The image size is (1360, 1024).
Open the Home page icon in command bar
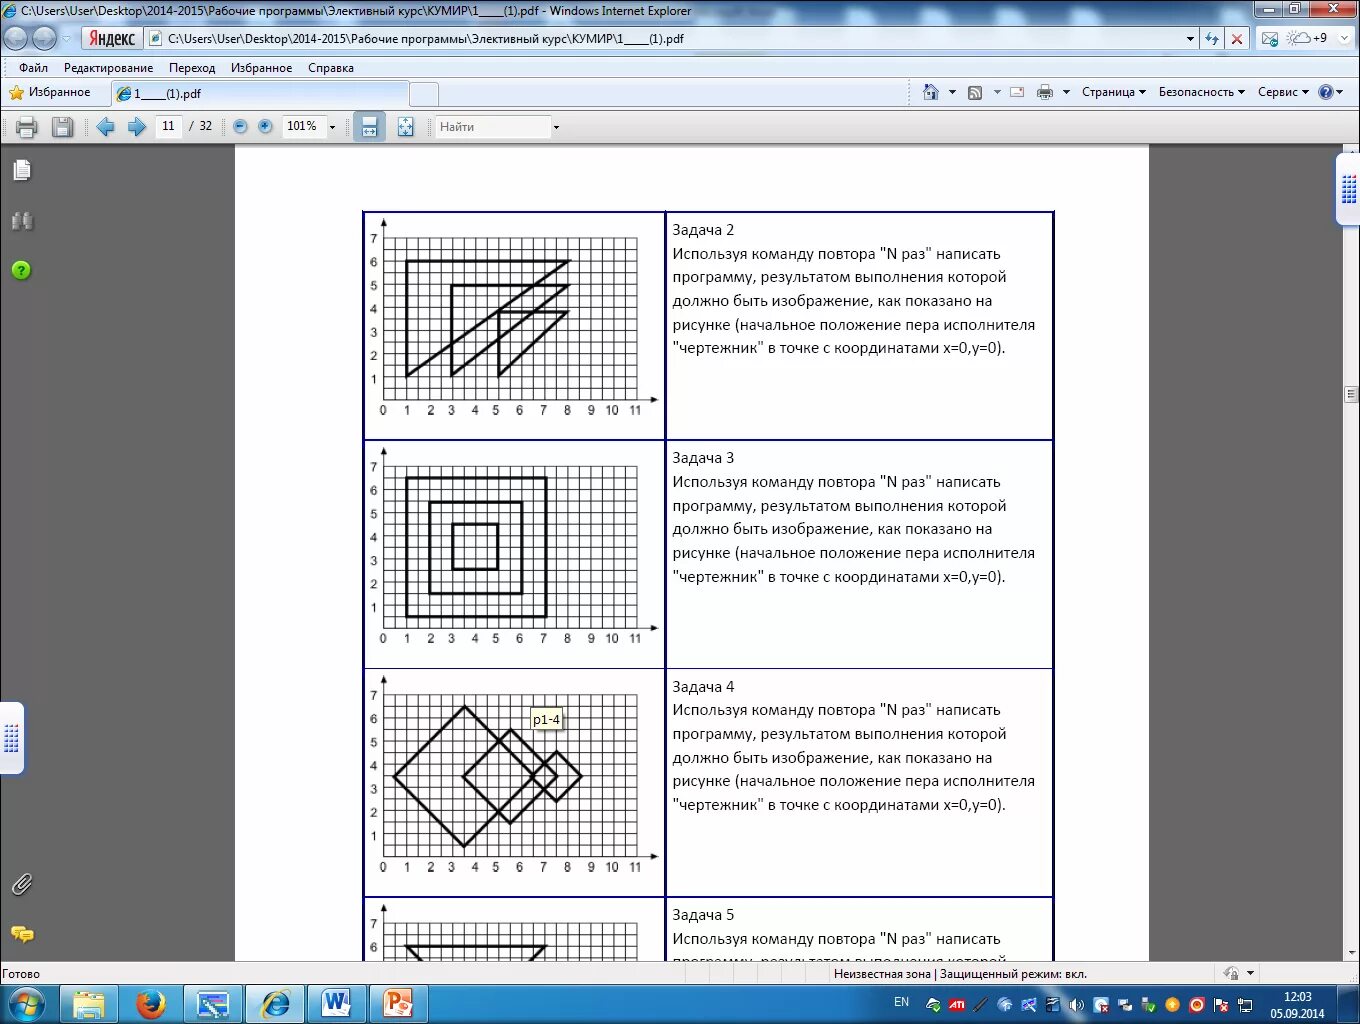click(931, 92)
